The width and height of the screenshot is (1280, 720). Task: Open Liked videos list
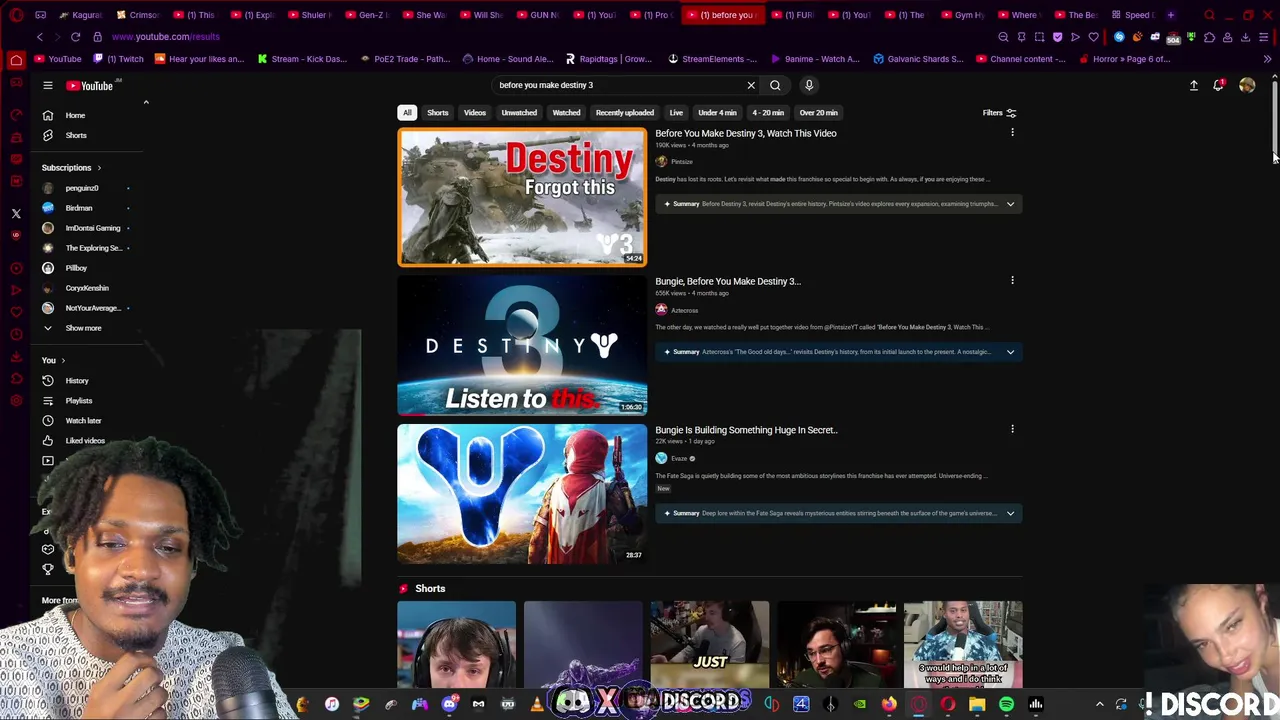pyautogui.click(x=85, y=441)
